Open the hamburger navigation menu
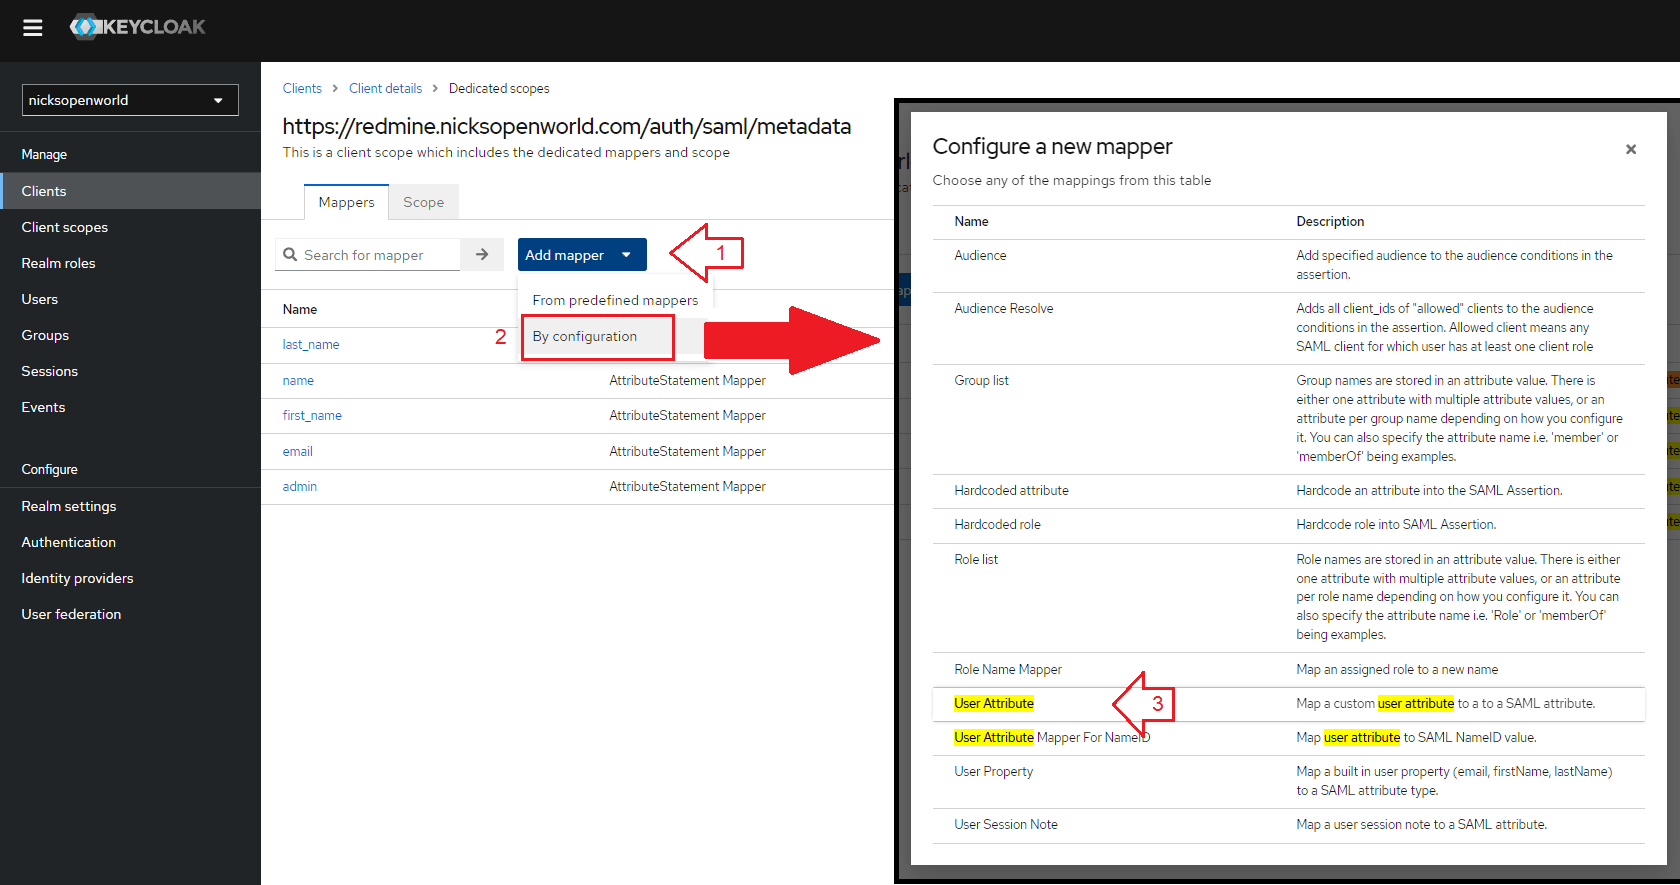This screenshot has width=1680, height=885. 33,28
